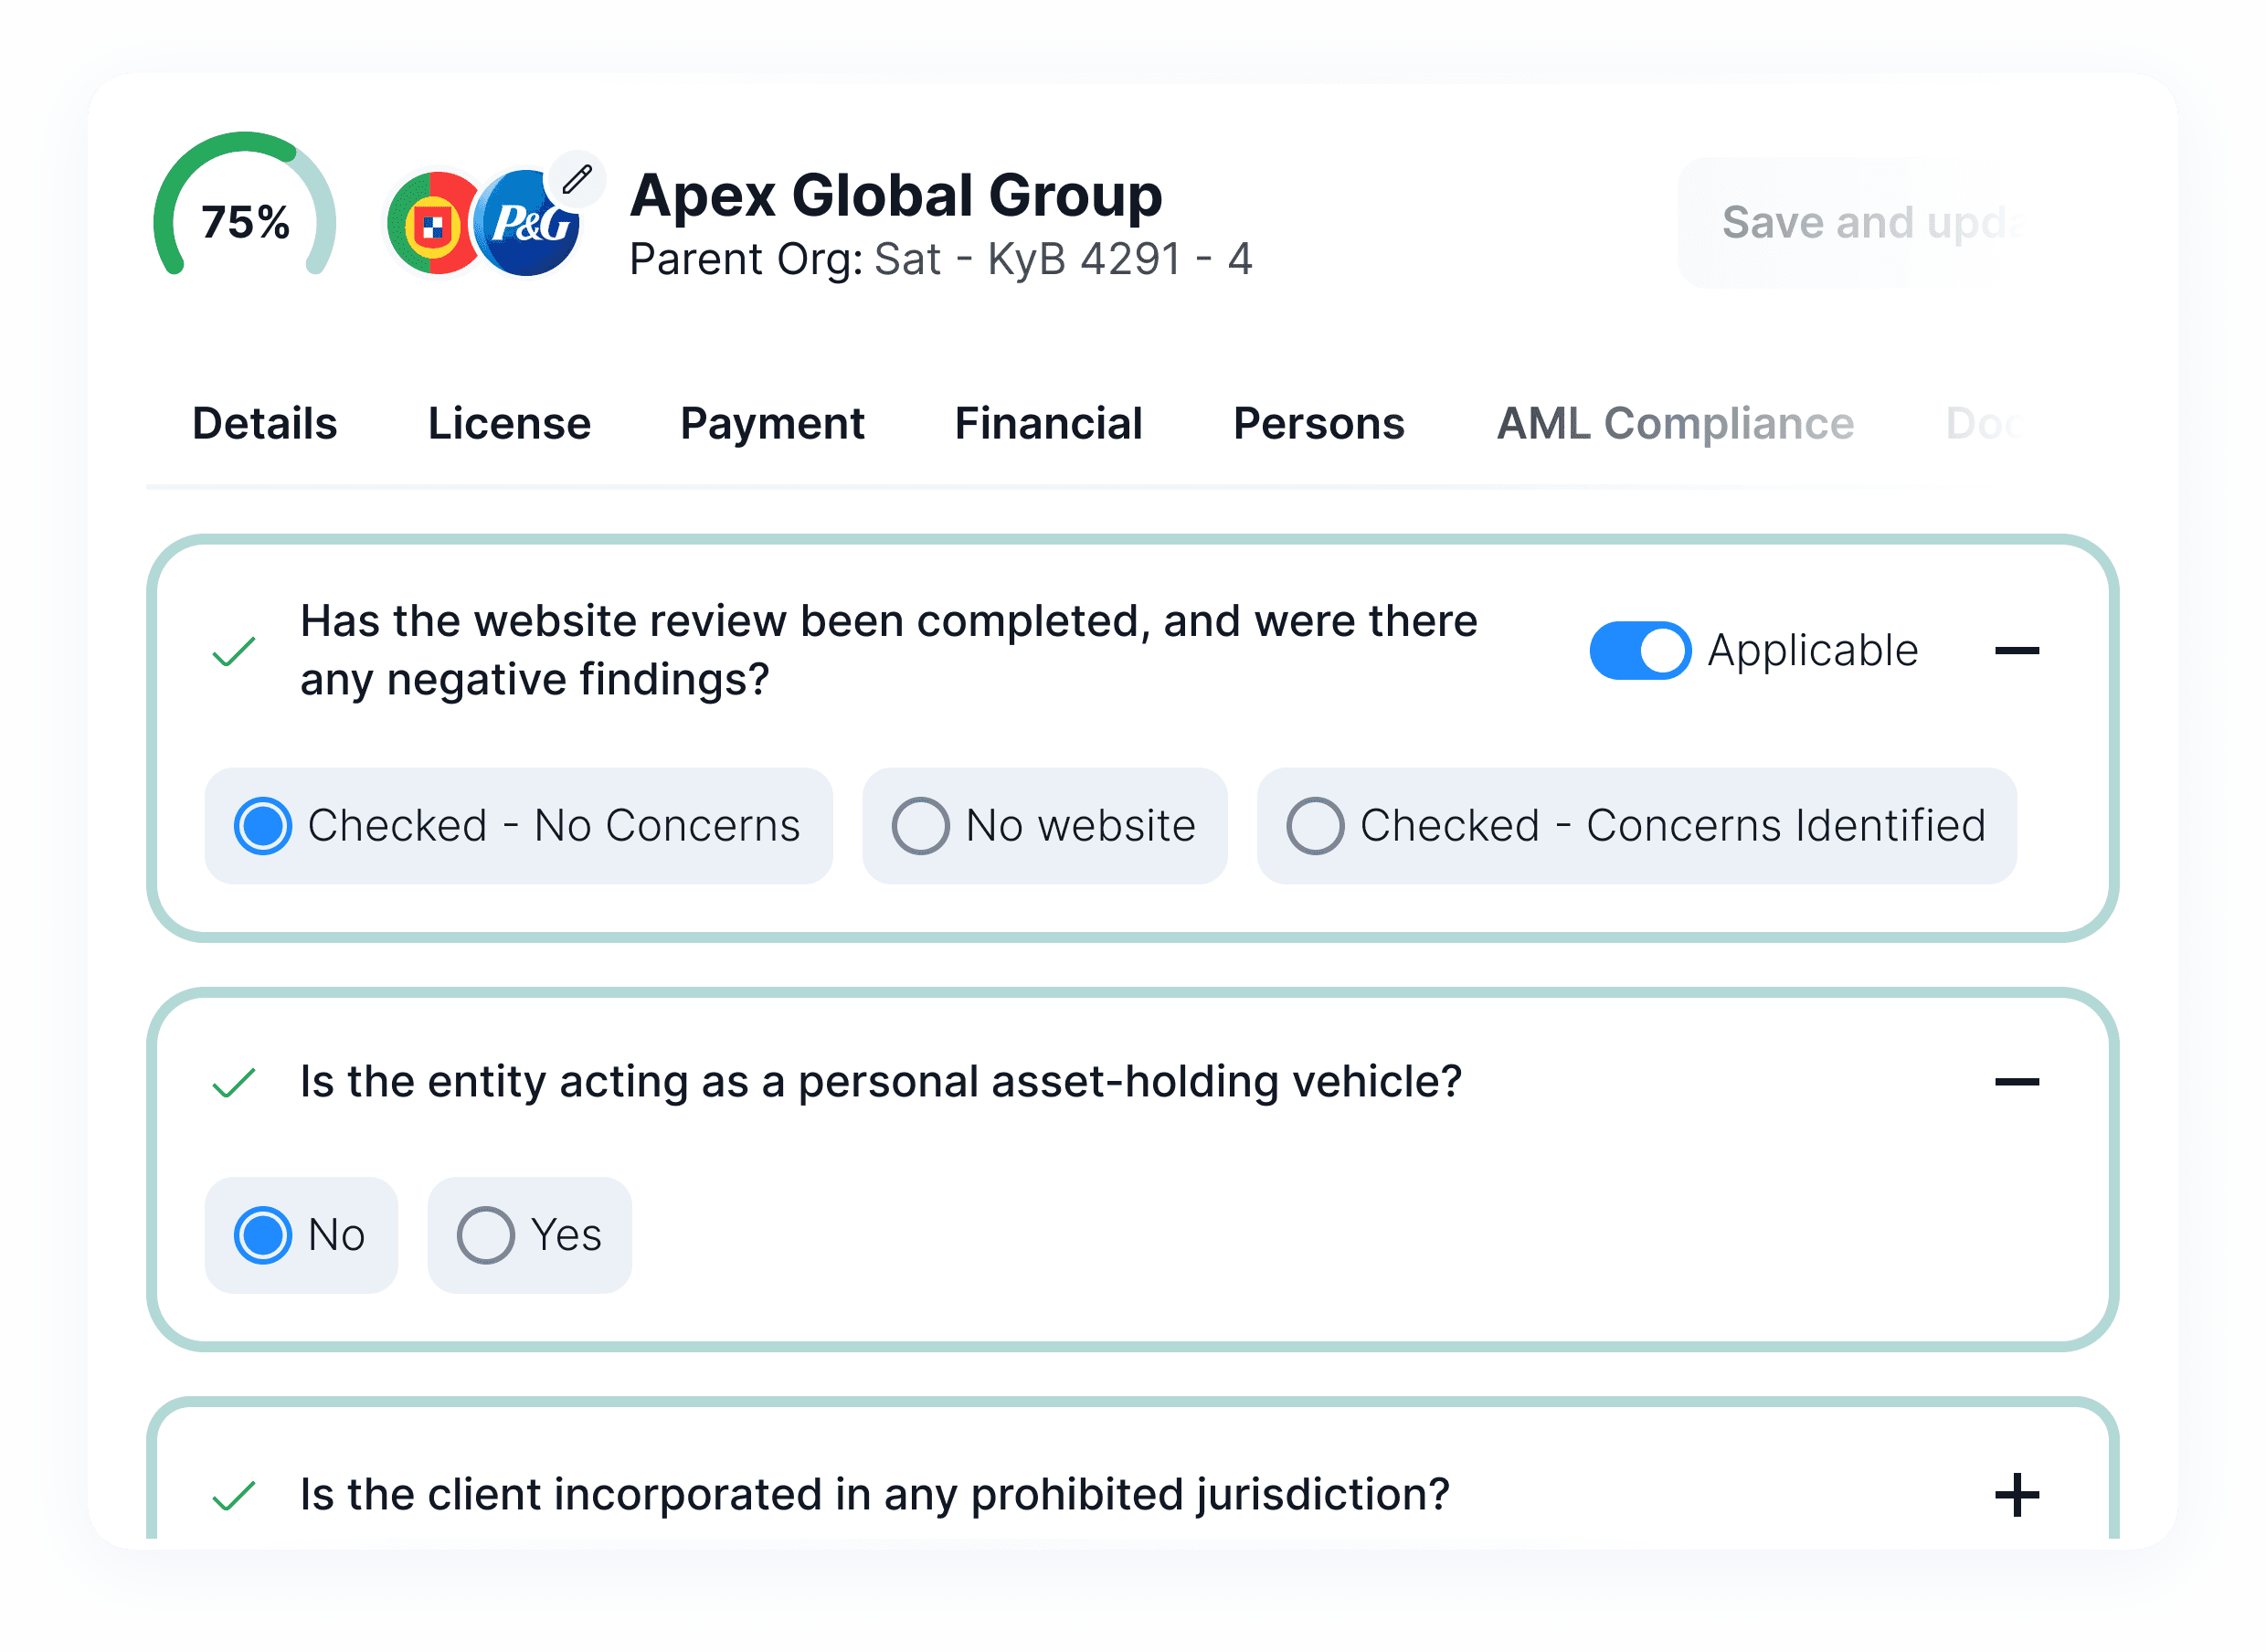Screen dimensions: 2266x1652
Task: Click green checkmark beside website review question
Action: pos(234,652)
